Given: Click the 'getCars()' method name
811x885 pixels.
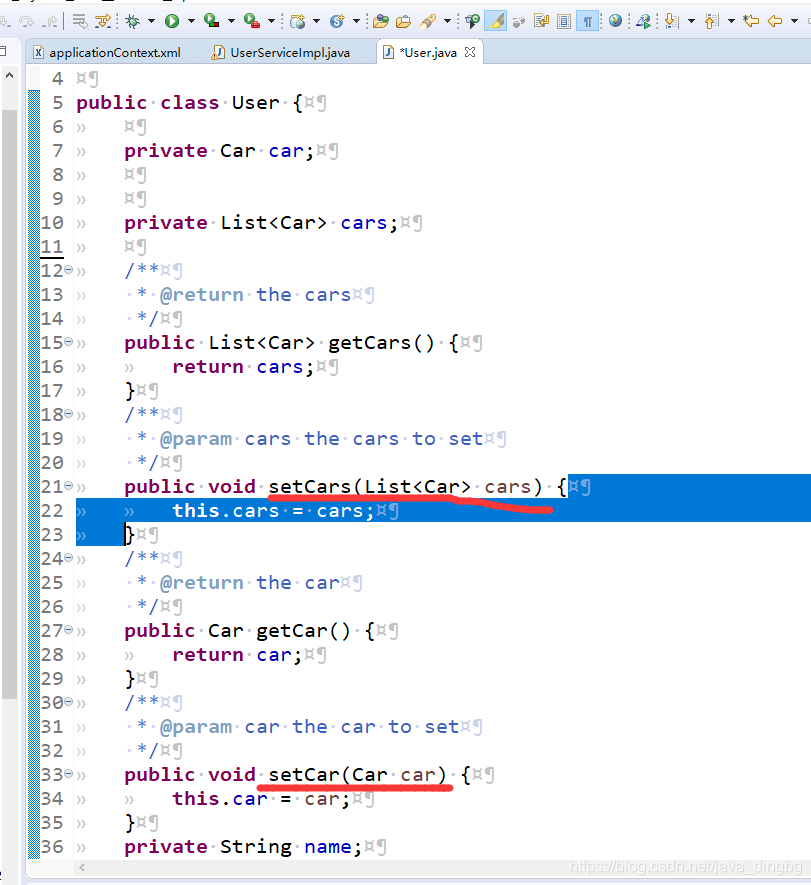Looking at the screenshot, I should pos(381,343).
